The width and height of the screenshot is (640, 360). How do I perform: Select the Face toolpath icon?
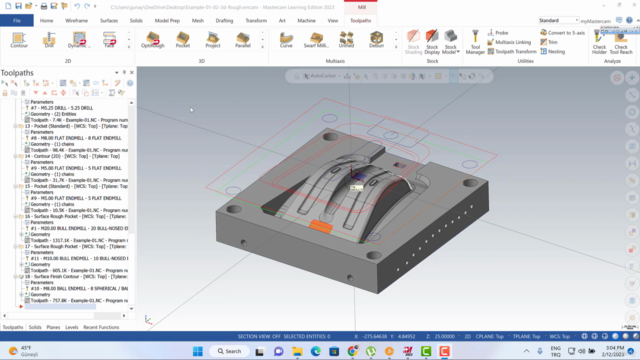point(109,40)
